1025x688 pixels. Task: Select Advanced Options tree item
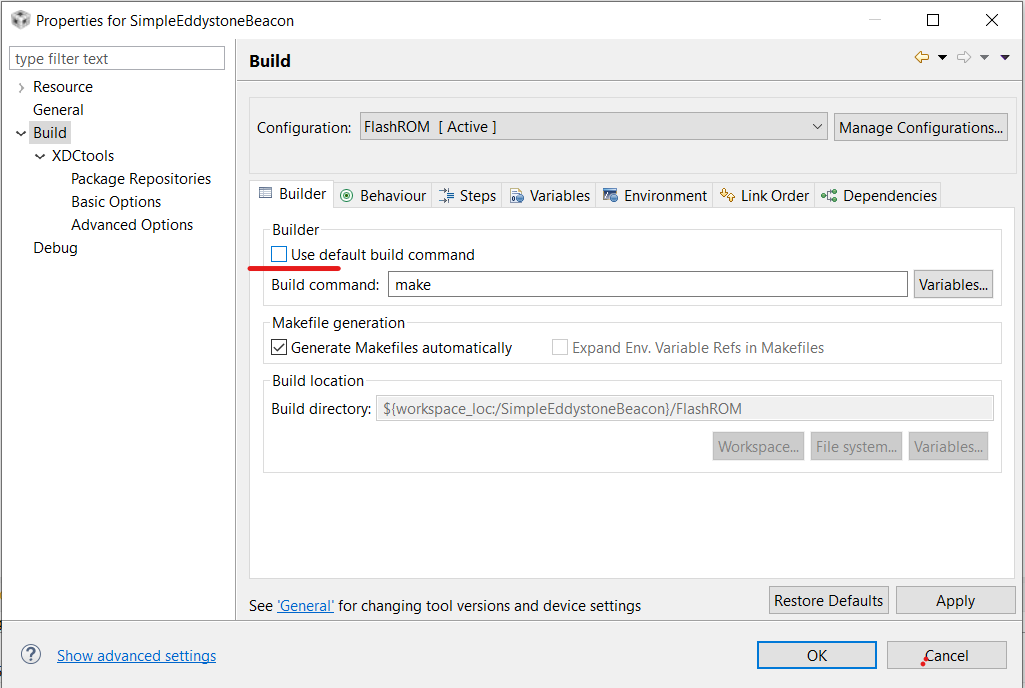pyautogui.click(x=132, y=224)
